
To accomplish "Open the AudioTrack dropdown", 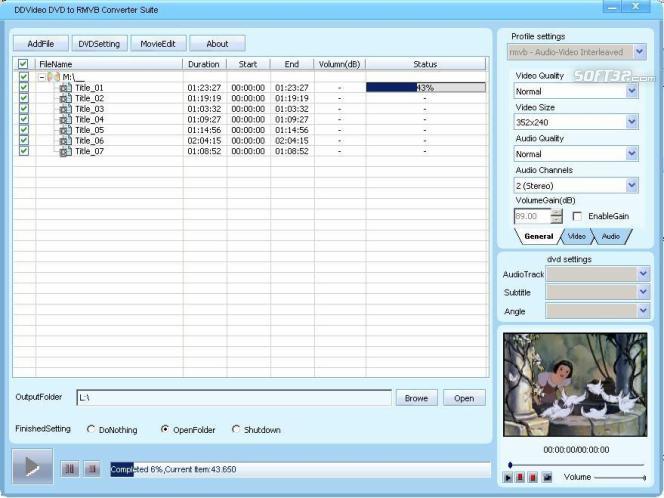I will pyautogui.click(x=643, y=274).
